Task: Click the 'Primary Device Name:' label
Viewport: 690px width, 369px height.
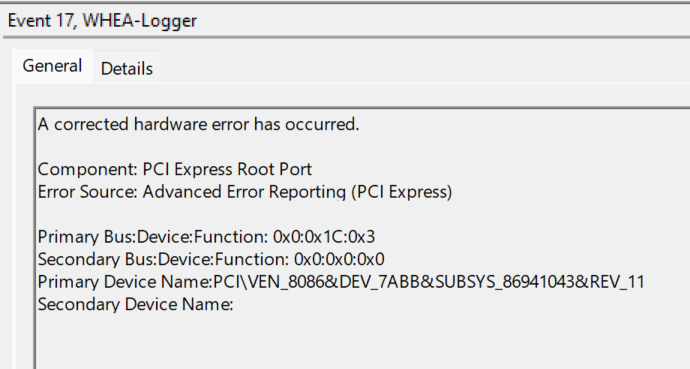Action: pos(125,282)
